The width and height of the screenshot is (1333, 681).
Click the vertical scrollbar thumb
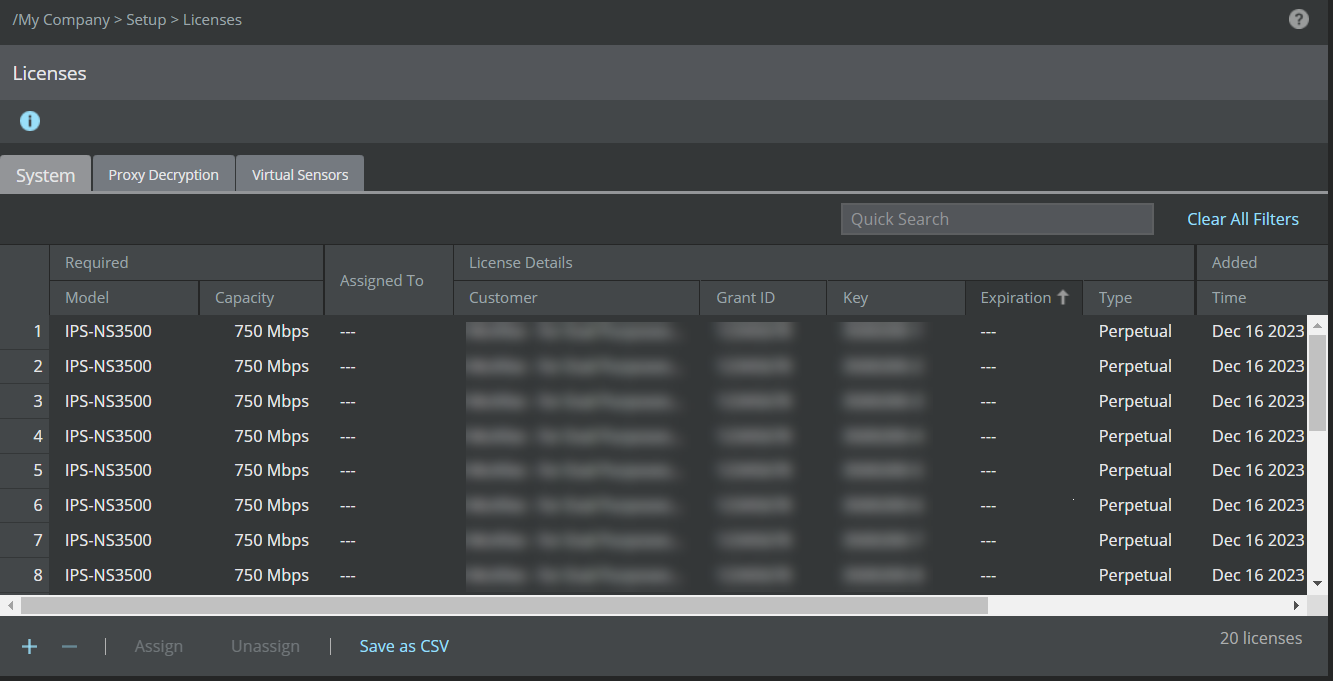(x=1317, y=383)
